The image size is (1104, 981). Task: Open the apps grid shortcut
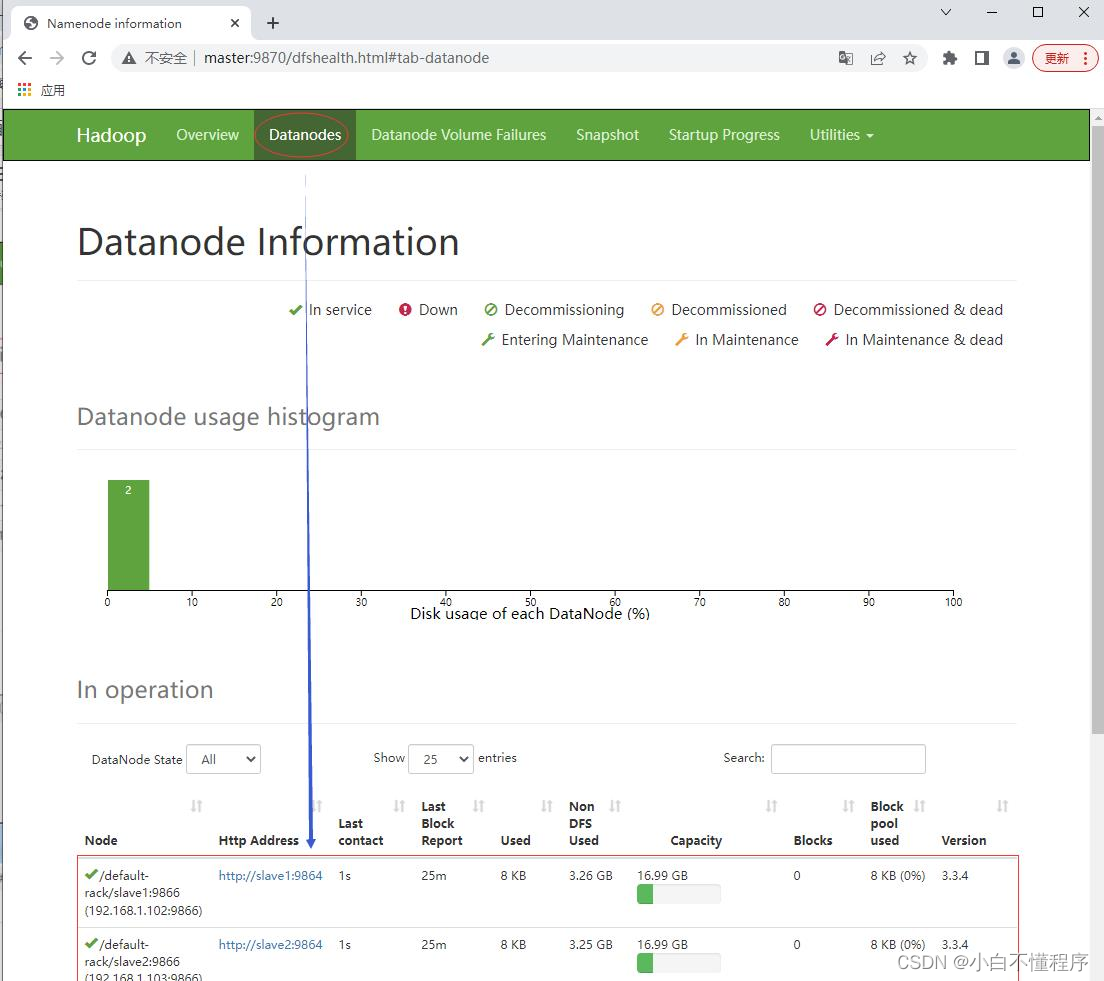click(25, 89)
